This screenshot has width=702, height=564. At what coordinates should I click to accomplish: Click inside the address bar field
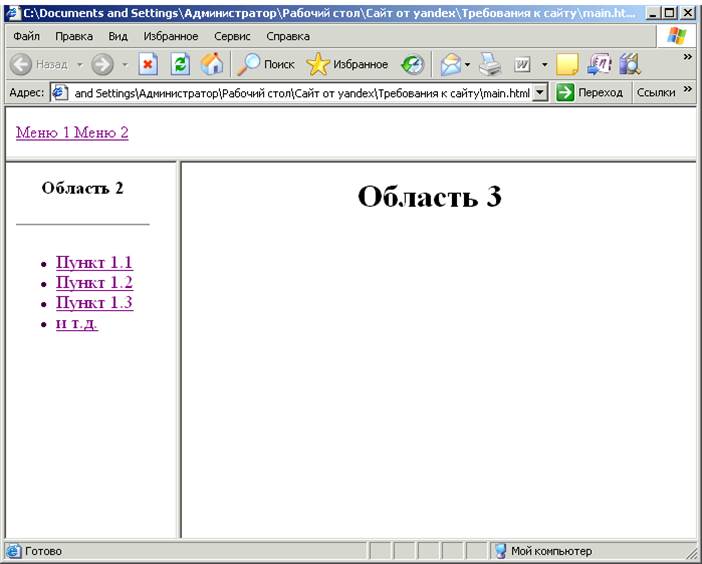(300, 92)
